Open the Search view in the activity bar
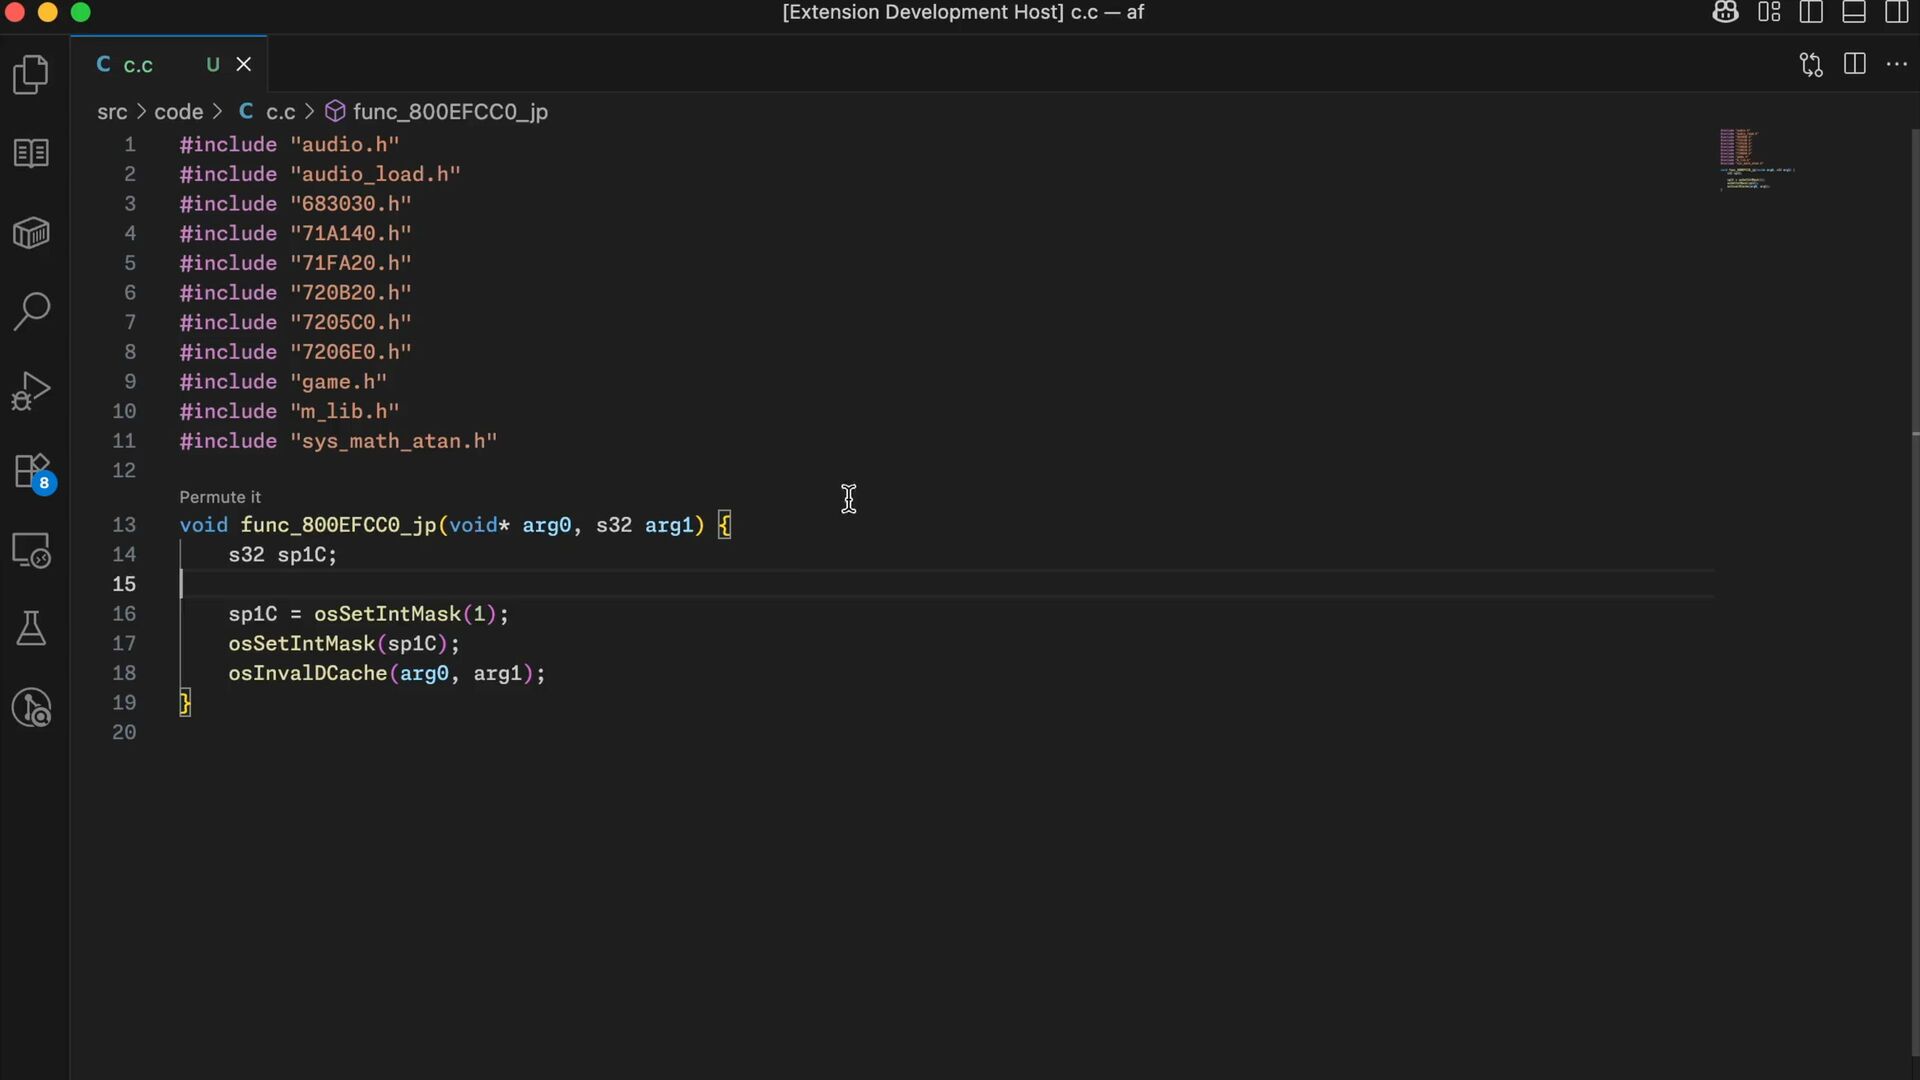The image size is (1920, 1080). coord(31,311)
